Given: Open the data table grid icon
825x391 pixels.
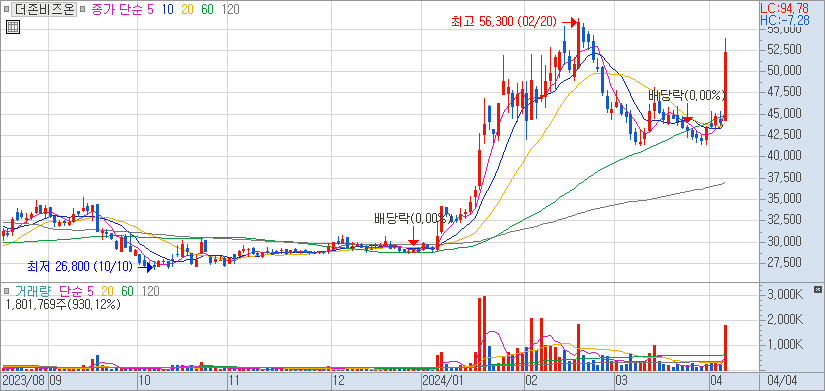Looking at the screenshot, I should coord(13,27).
